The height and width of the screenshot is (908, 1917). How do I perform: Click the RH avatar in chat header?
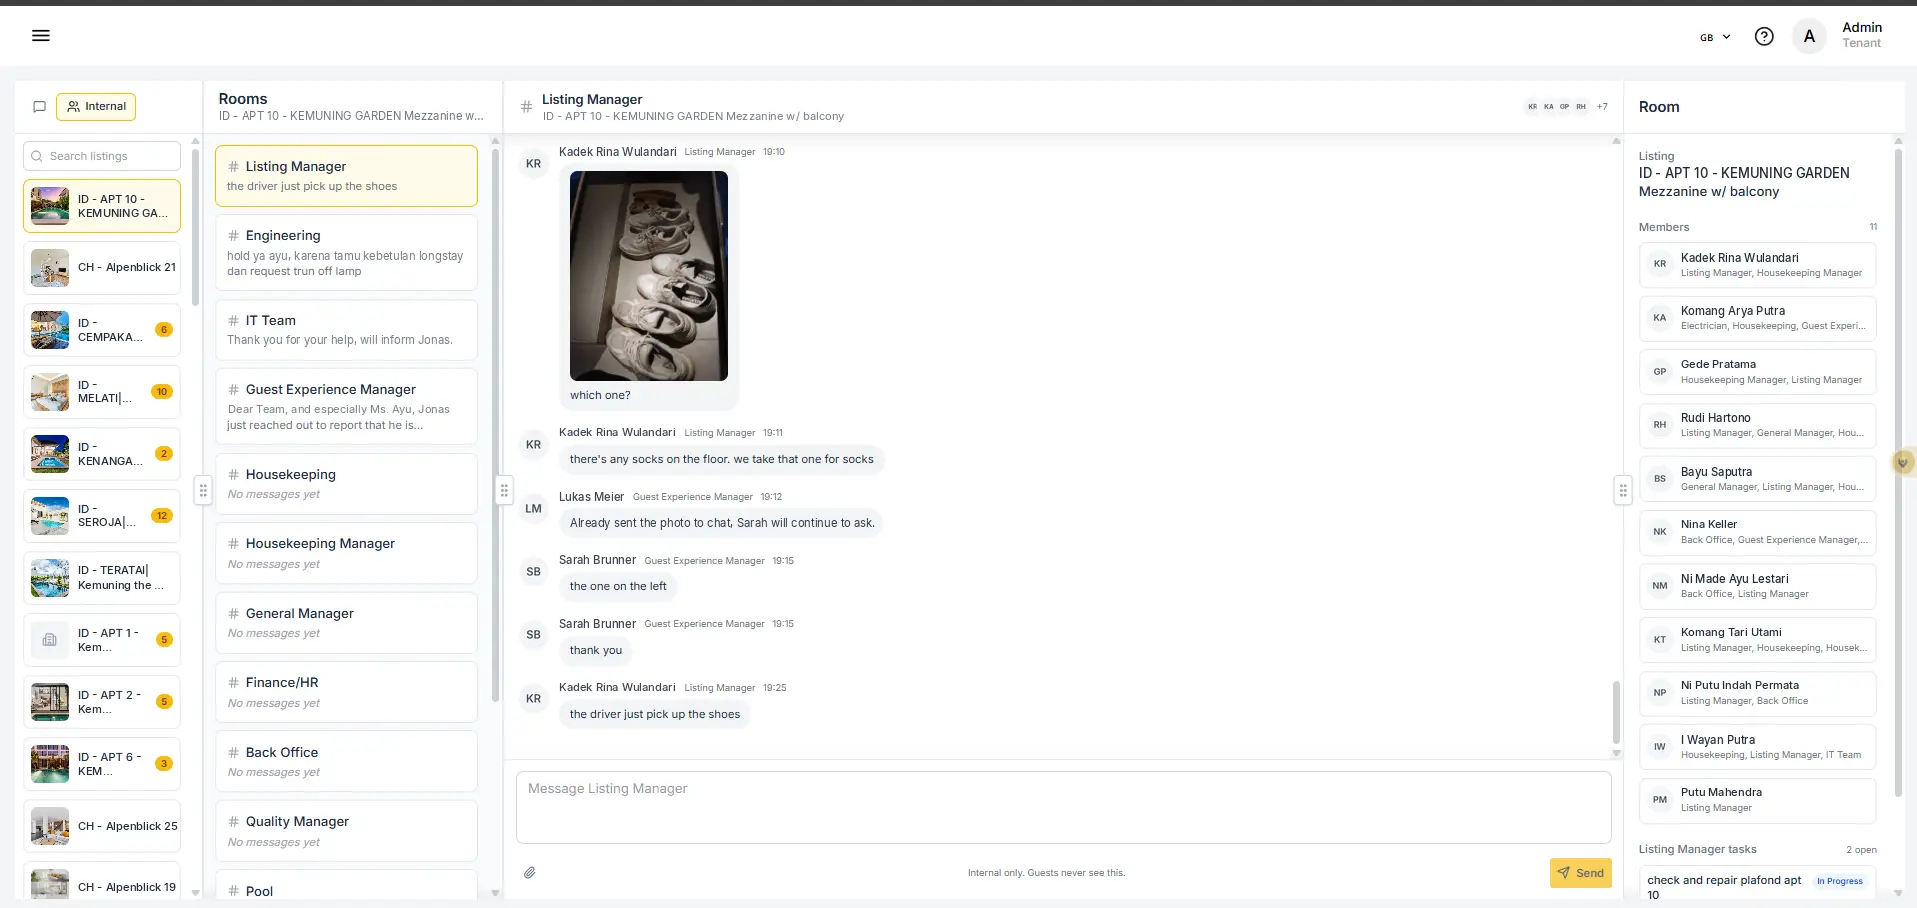pyautogui.click(x=1581, y=107)
